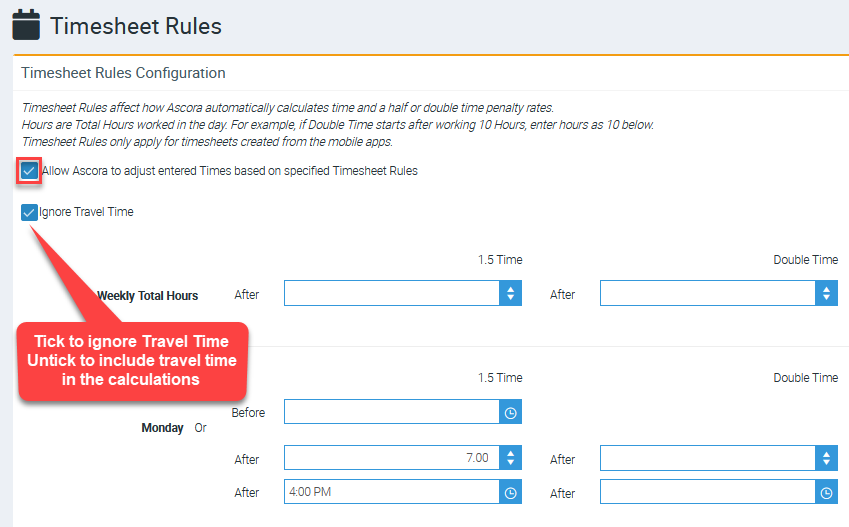849x527 pixels.
Task: Click the Timesheet Rules Configuration section header
Action: point(123,73)
